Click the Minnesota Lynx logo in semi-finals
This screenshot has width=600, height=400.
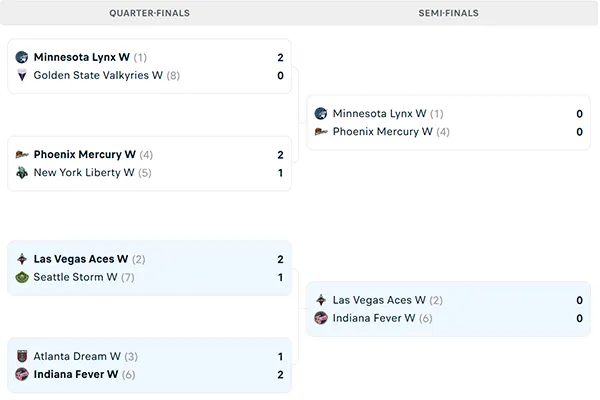tap(321, 114)
